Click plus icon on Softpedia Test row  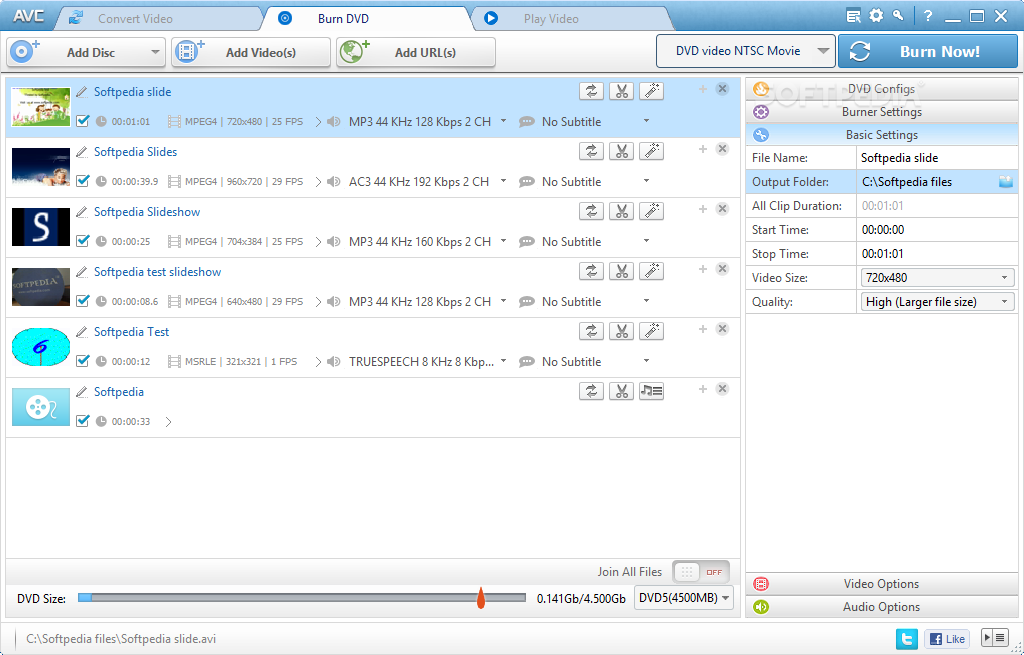703,329
